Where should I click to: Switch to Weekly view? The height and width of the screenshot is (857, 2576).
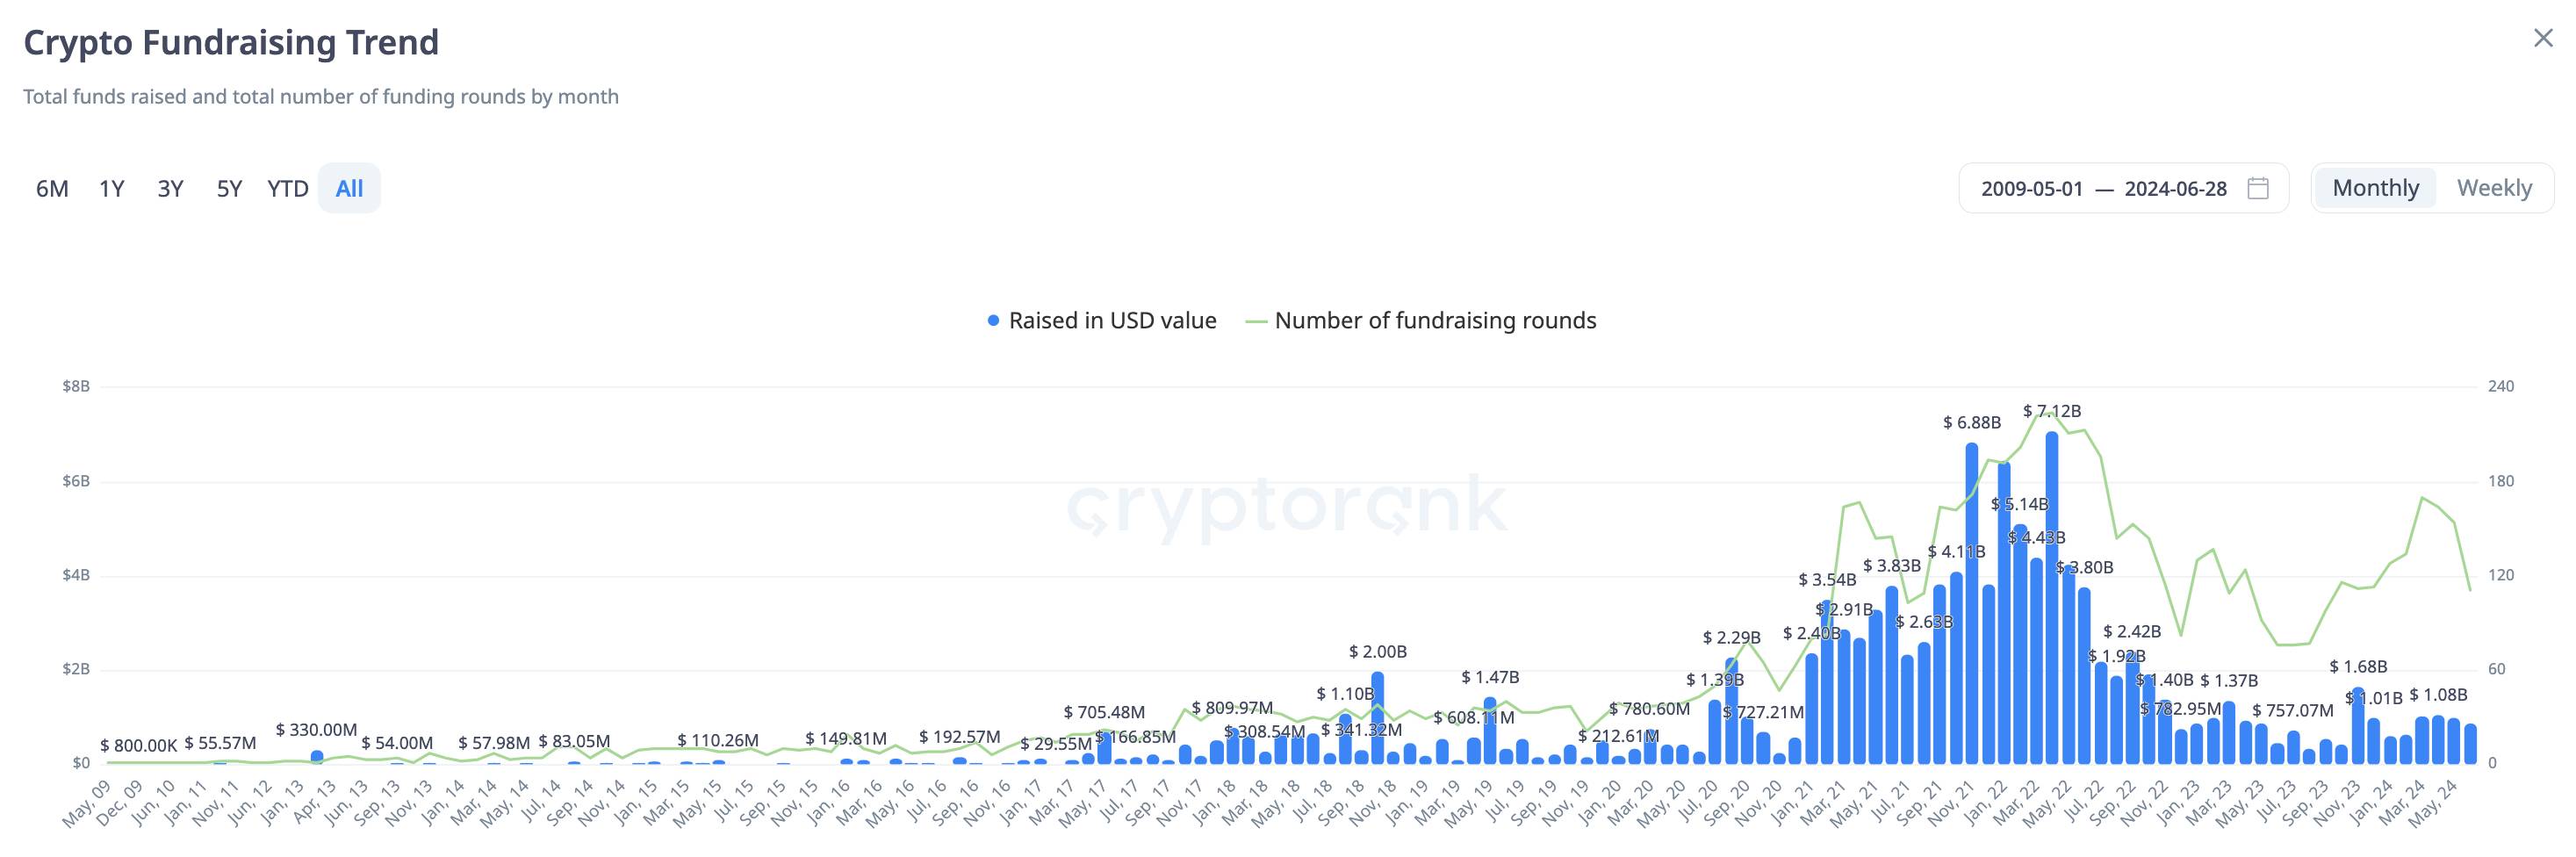pyautogui.click(x=2494, y=188)
